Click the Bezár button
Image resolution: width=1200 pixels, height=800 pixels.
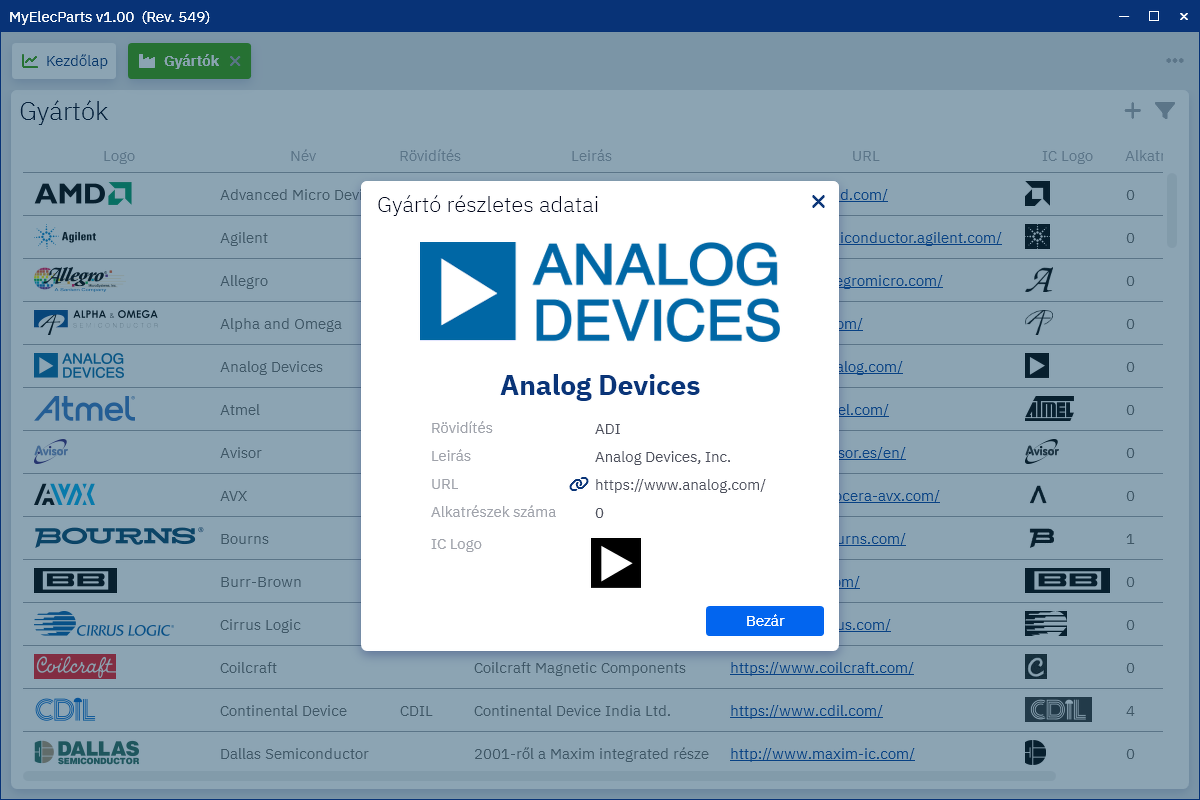click(x=765, y=621)
